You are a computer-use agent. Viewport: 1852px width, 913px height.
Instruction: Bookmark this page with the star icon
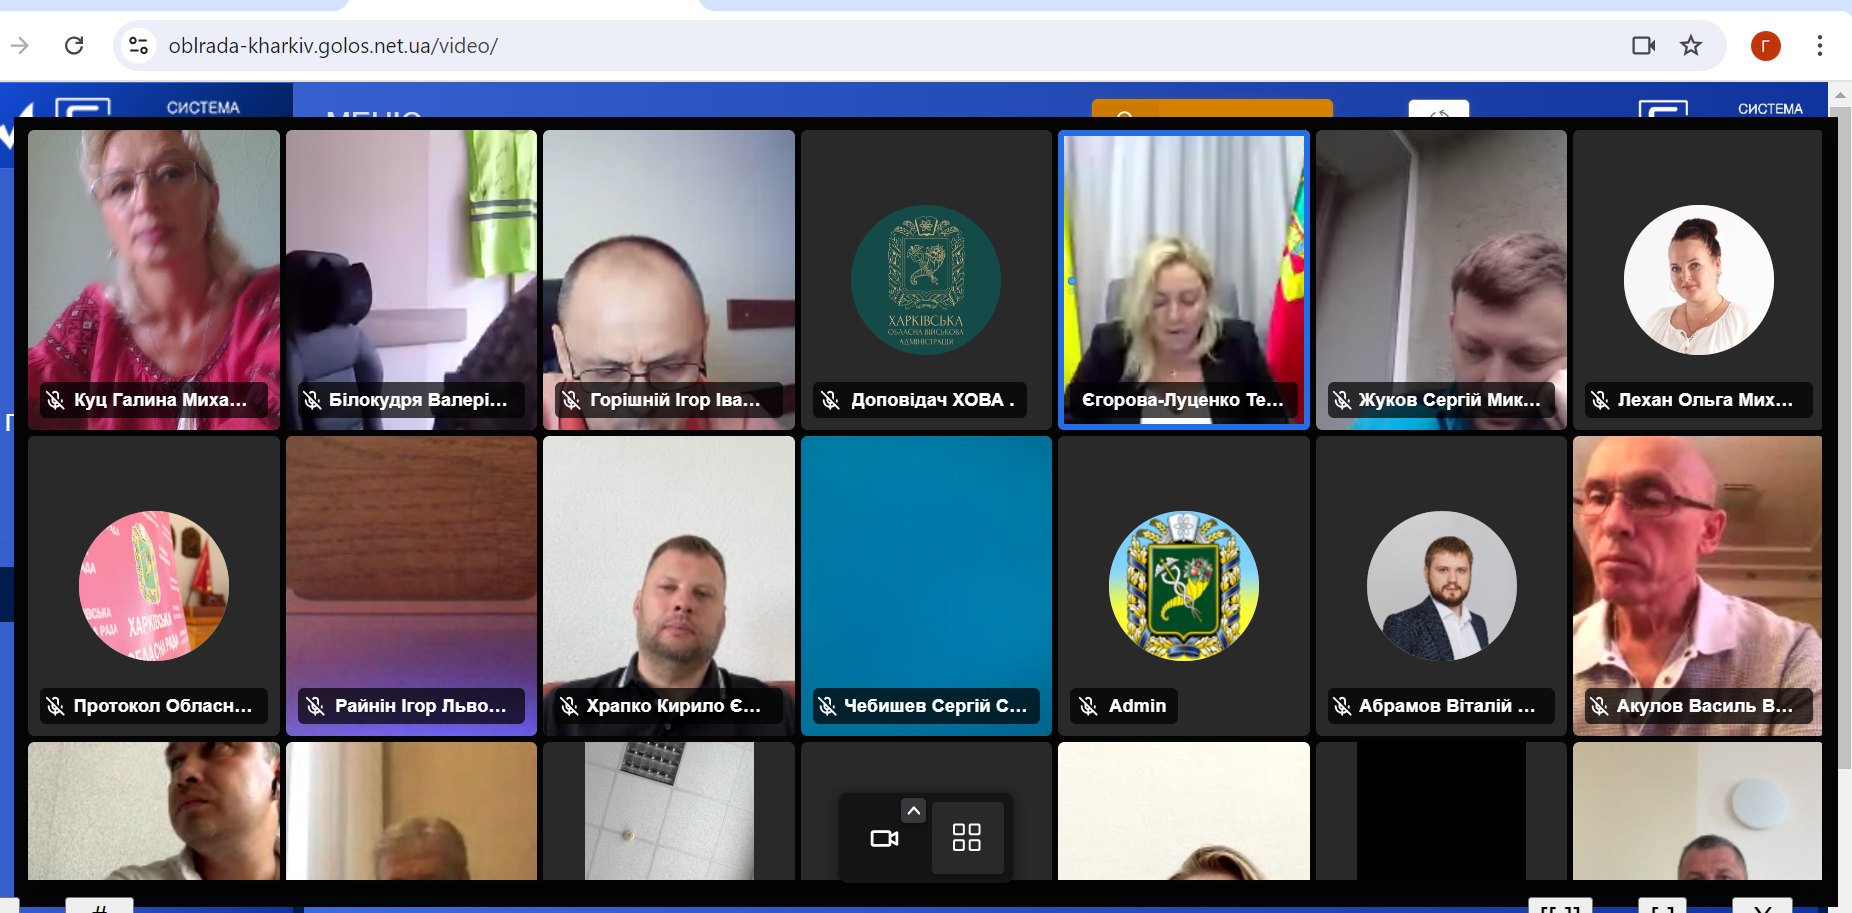click(x=1691, y=46)
